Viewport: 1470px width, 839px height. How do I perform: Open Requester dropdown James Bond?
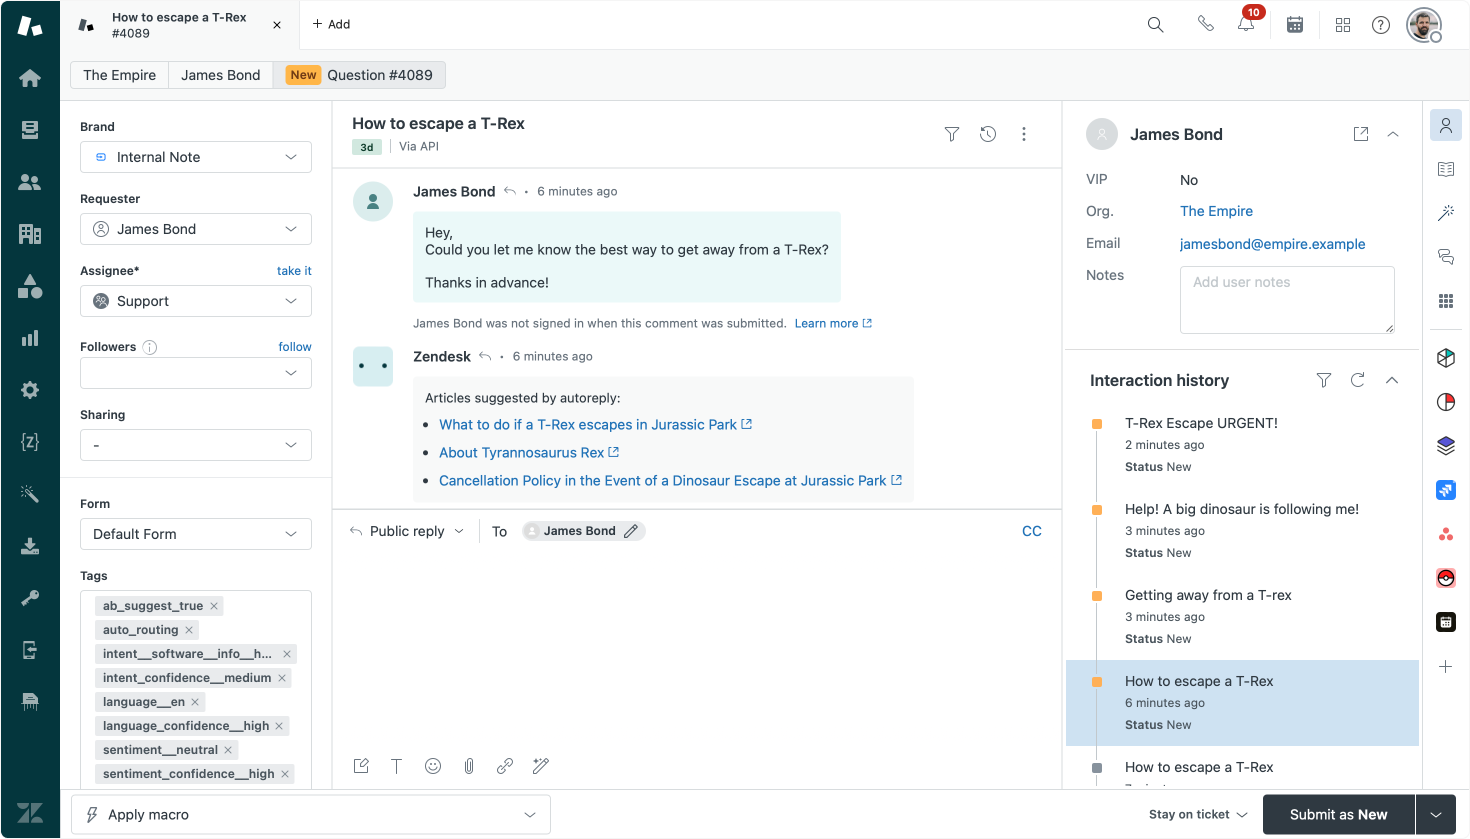(x=196, y=229)
